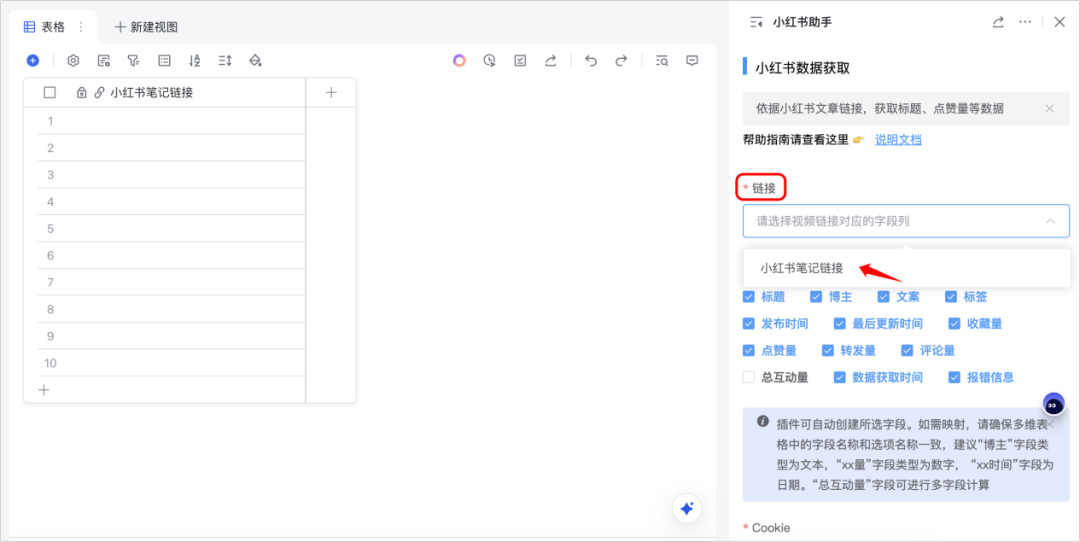Image resolution: width=1080 pixels, height=542 pixels.
Task: Add a new column with the plus header
Action: [x=331, y=93]
